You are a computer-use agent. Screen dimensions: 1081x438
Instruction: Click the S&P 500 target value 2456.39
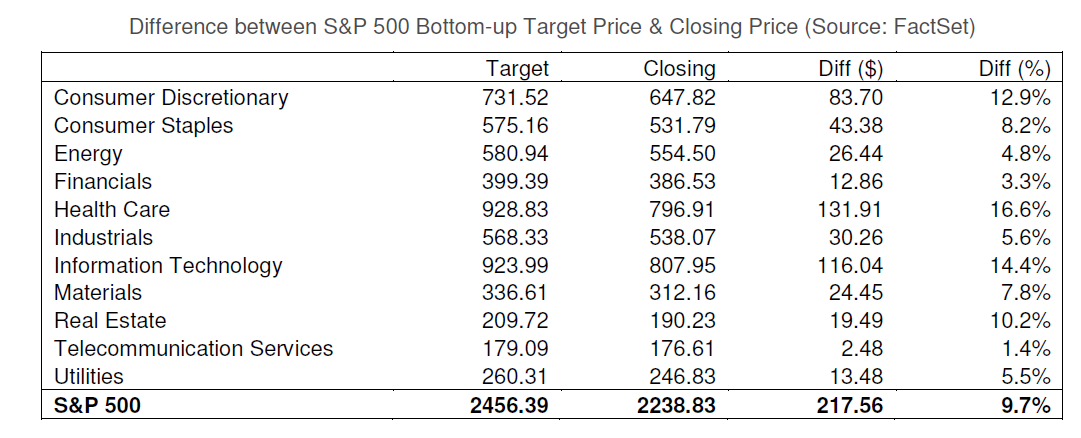(x=510, y=406)
